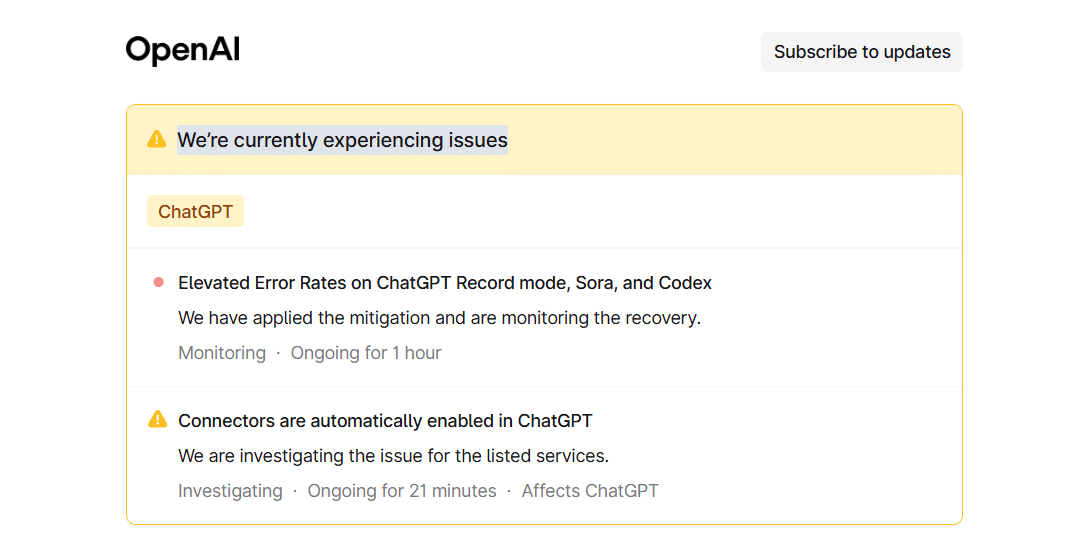Click the "Affects ChatGPT" label

tap(590, 491)
